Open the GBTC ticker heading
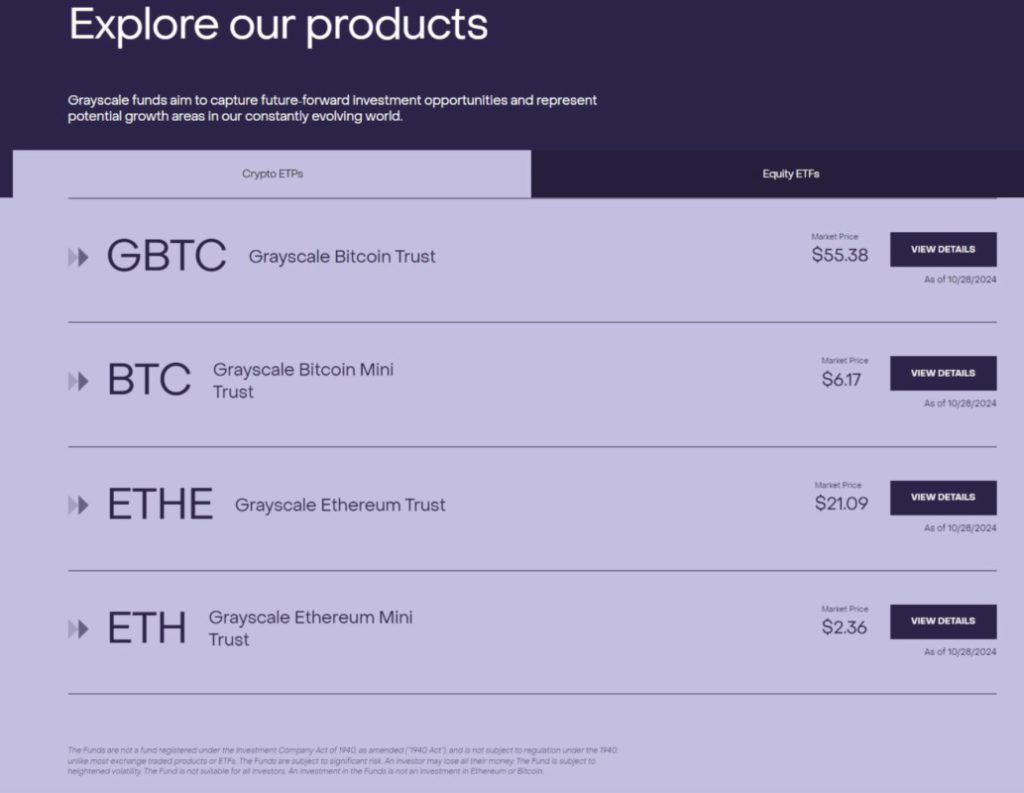1024x793 pixels. click(167, 256)
